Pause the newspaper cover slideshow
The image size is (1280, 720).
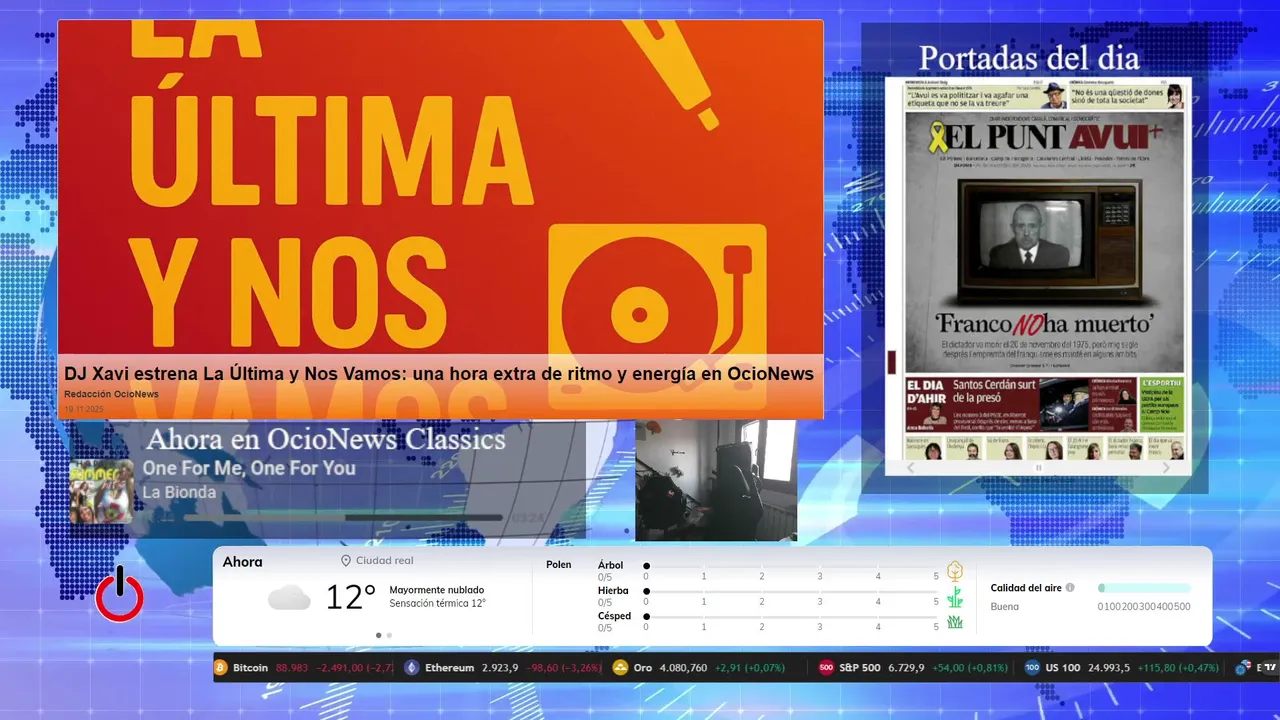click(1038, 467)
